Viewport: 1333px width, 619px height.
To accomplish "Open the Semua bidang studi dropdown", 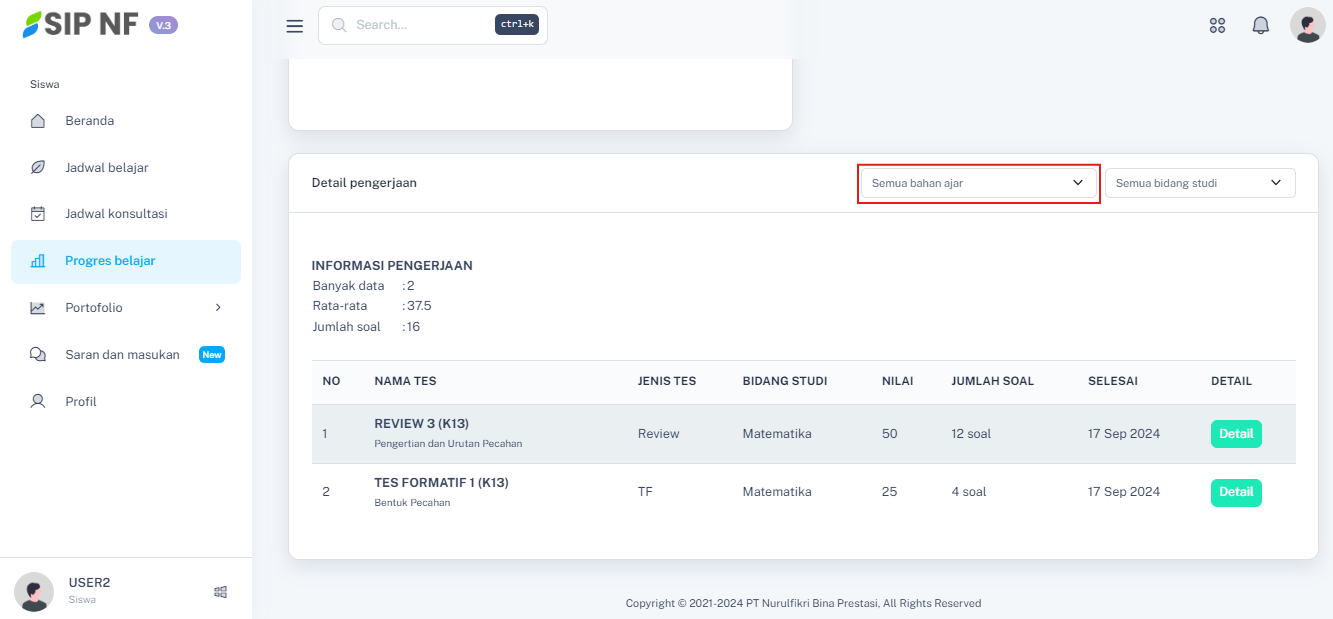I will pos(1199,183).
